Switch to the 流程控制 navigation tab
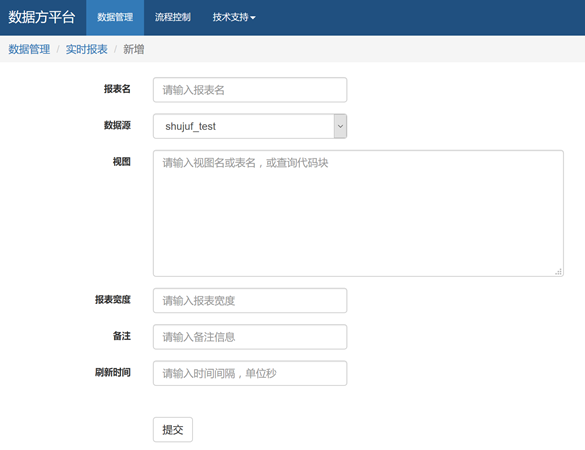The width and height of the screenshot is (585, 450). coord(173,18)
